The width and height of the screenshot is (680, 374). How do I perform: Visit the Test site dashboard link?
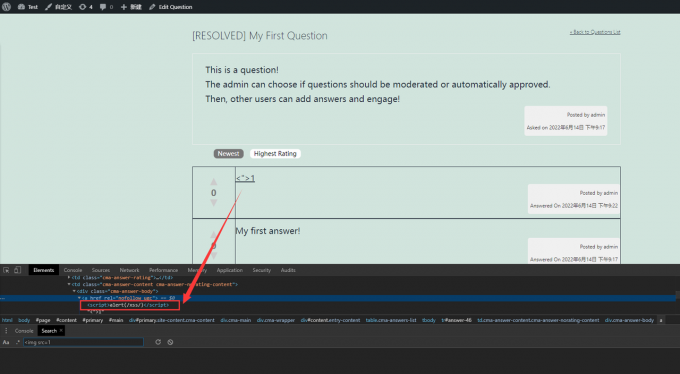pos(28,7)
